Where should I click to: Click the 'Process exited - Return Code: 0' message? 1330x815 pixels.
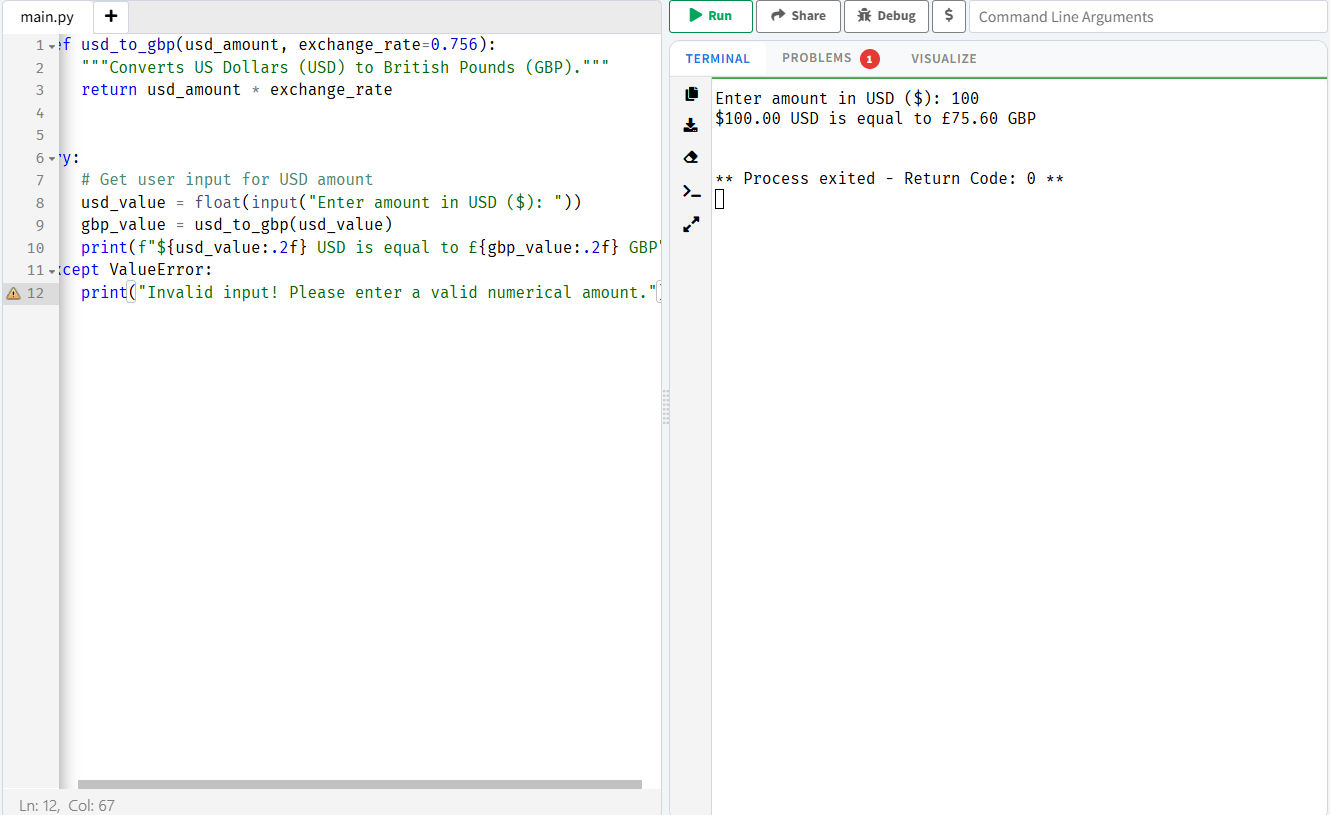click(x=889, y=179)
